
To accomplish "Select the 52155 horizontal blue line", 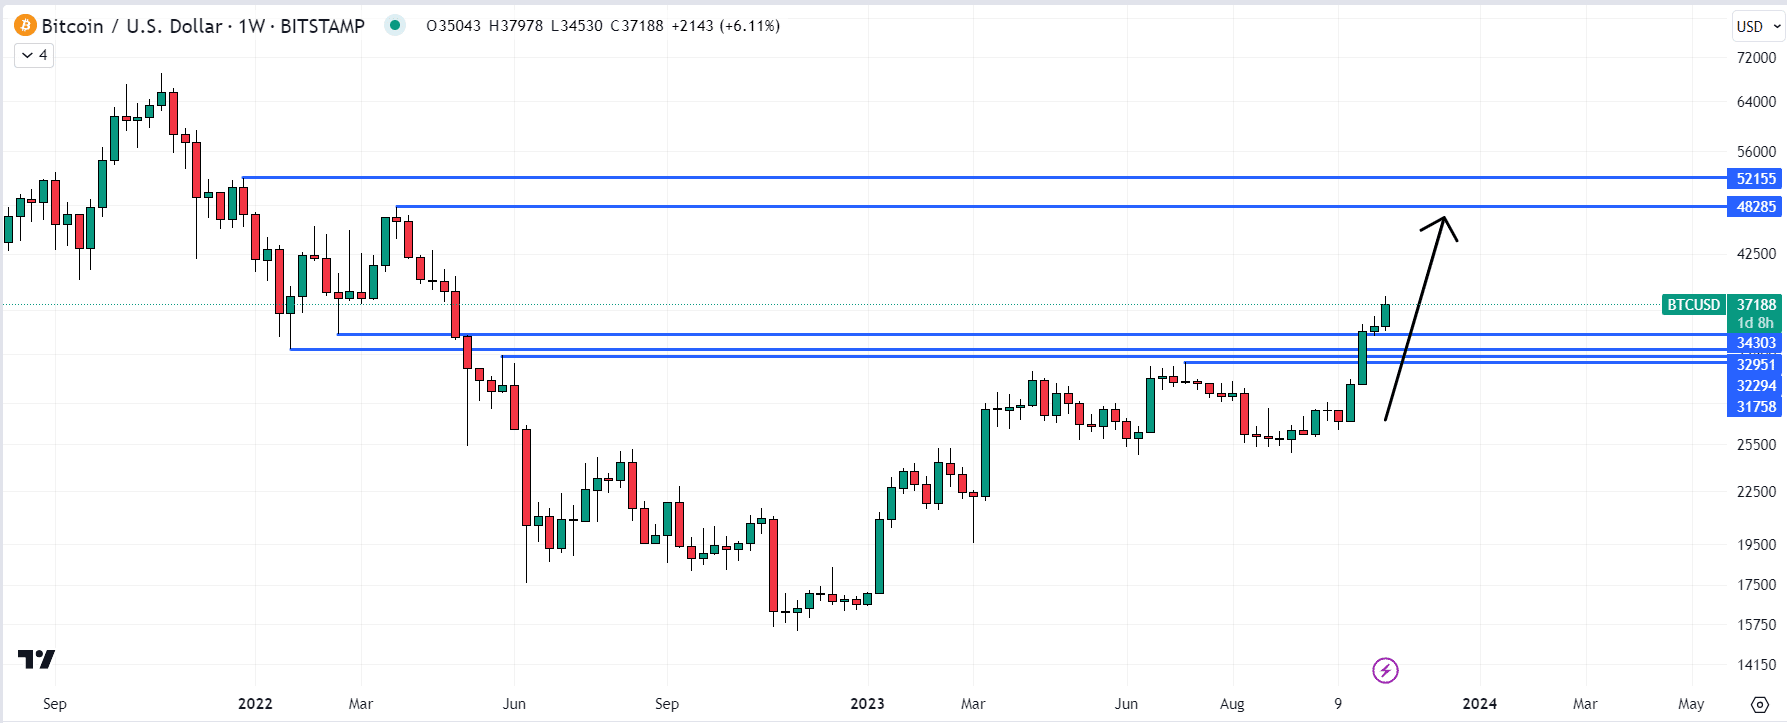I will click(x=985, y=178).
